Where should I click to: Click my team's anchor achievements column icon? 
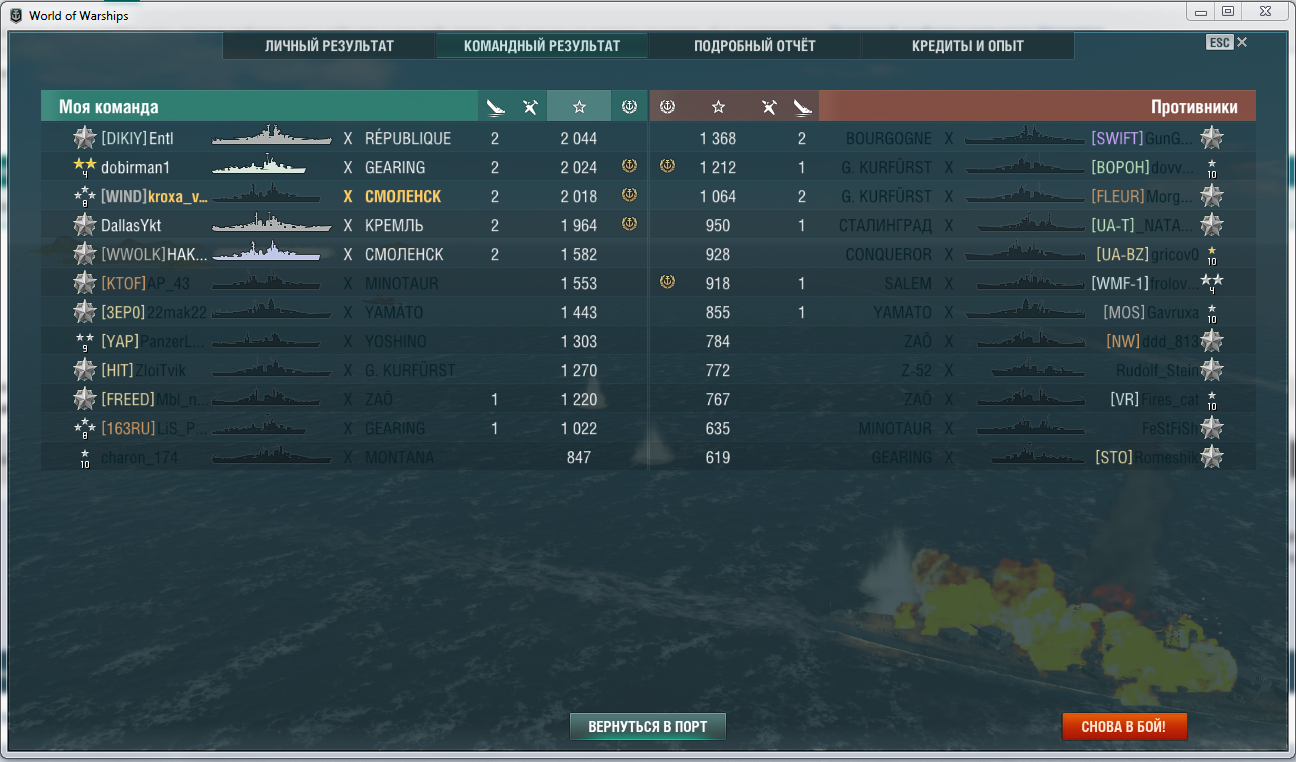click(629, 107)
